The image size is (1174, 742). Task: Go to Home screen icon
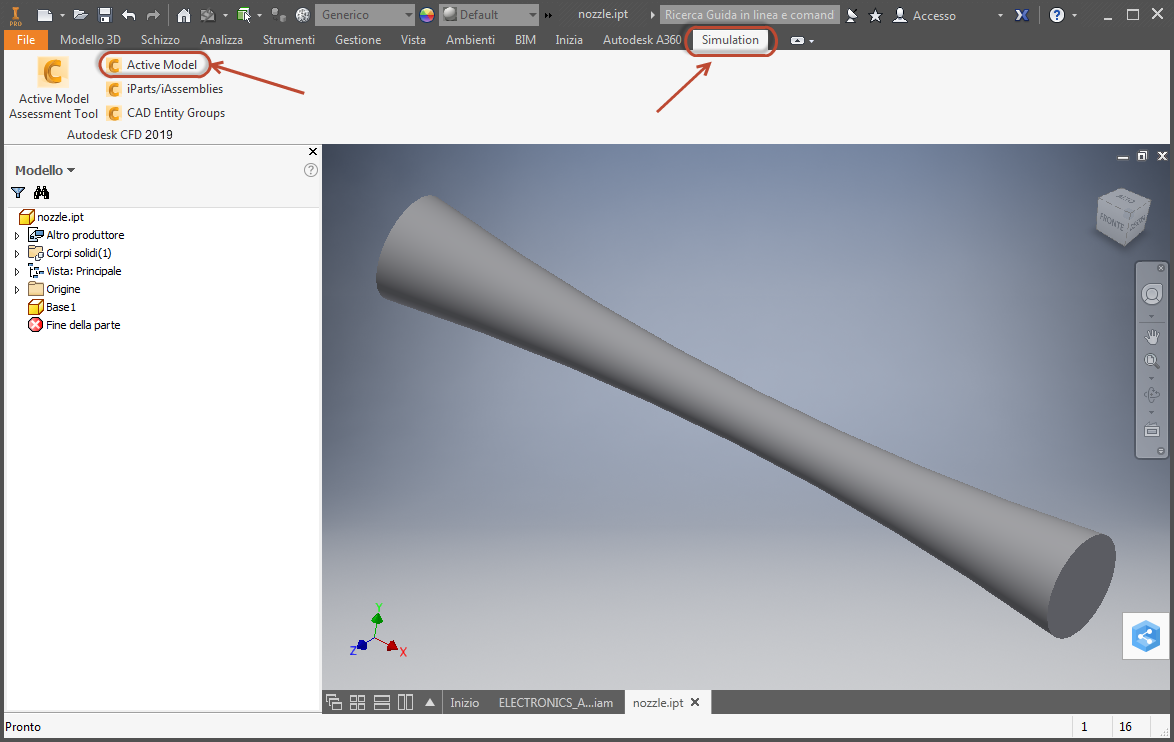(183, 15)
